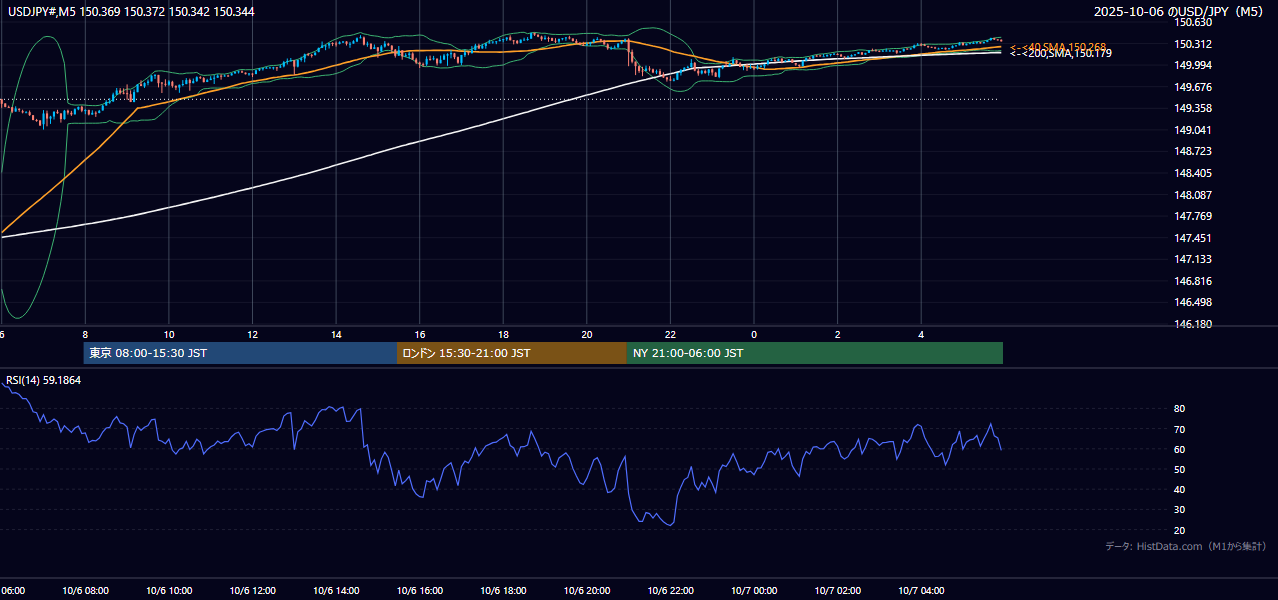Click the 10/6 10:00 date label
Image resolution: width=1278 pixels, height=600 pixels.
[168, 591]
